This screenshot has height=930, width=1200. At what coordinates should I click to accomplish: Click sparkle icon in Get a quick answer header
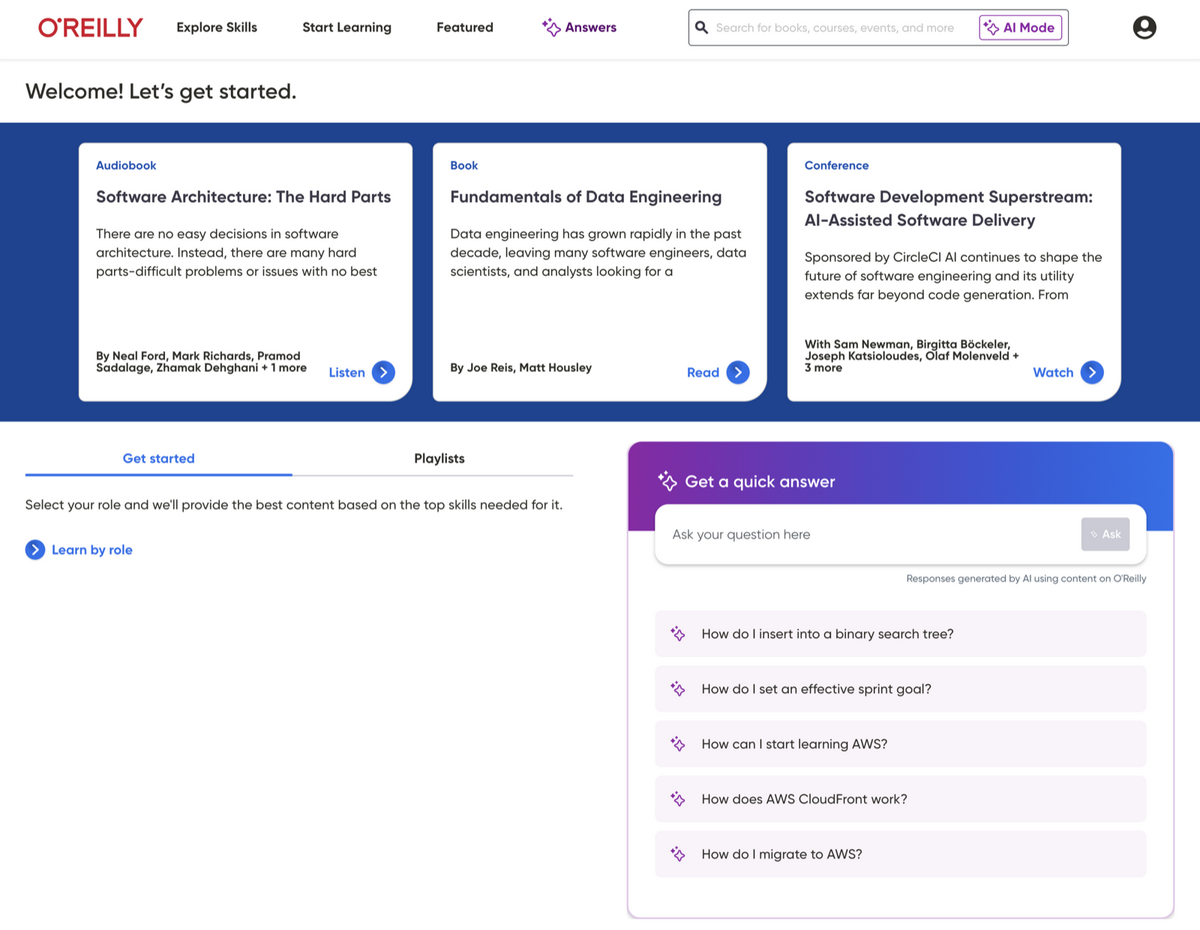(x=667, y=481)
